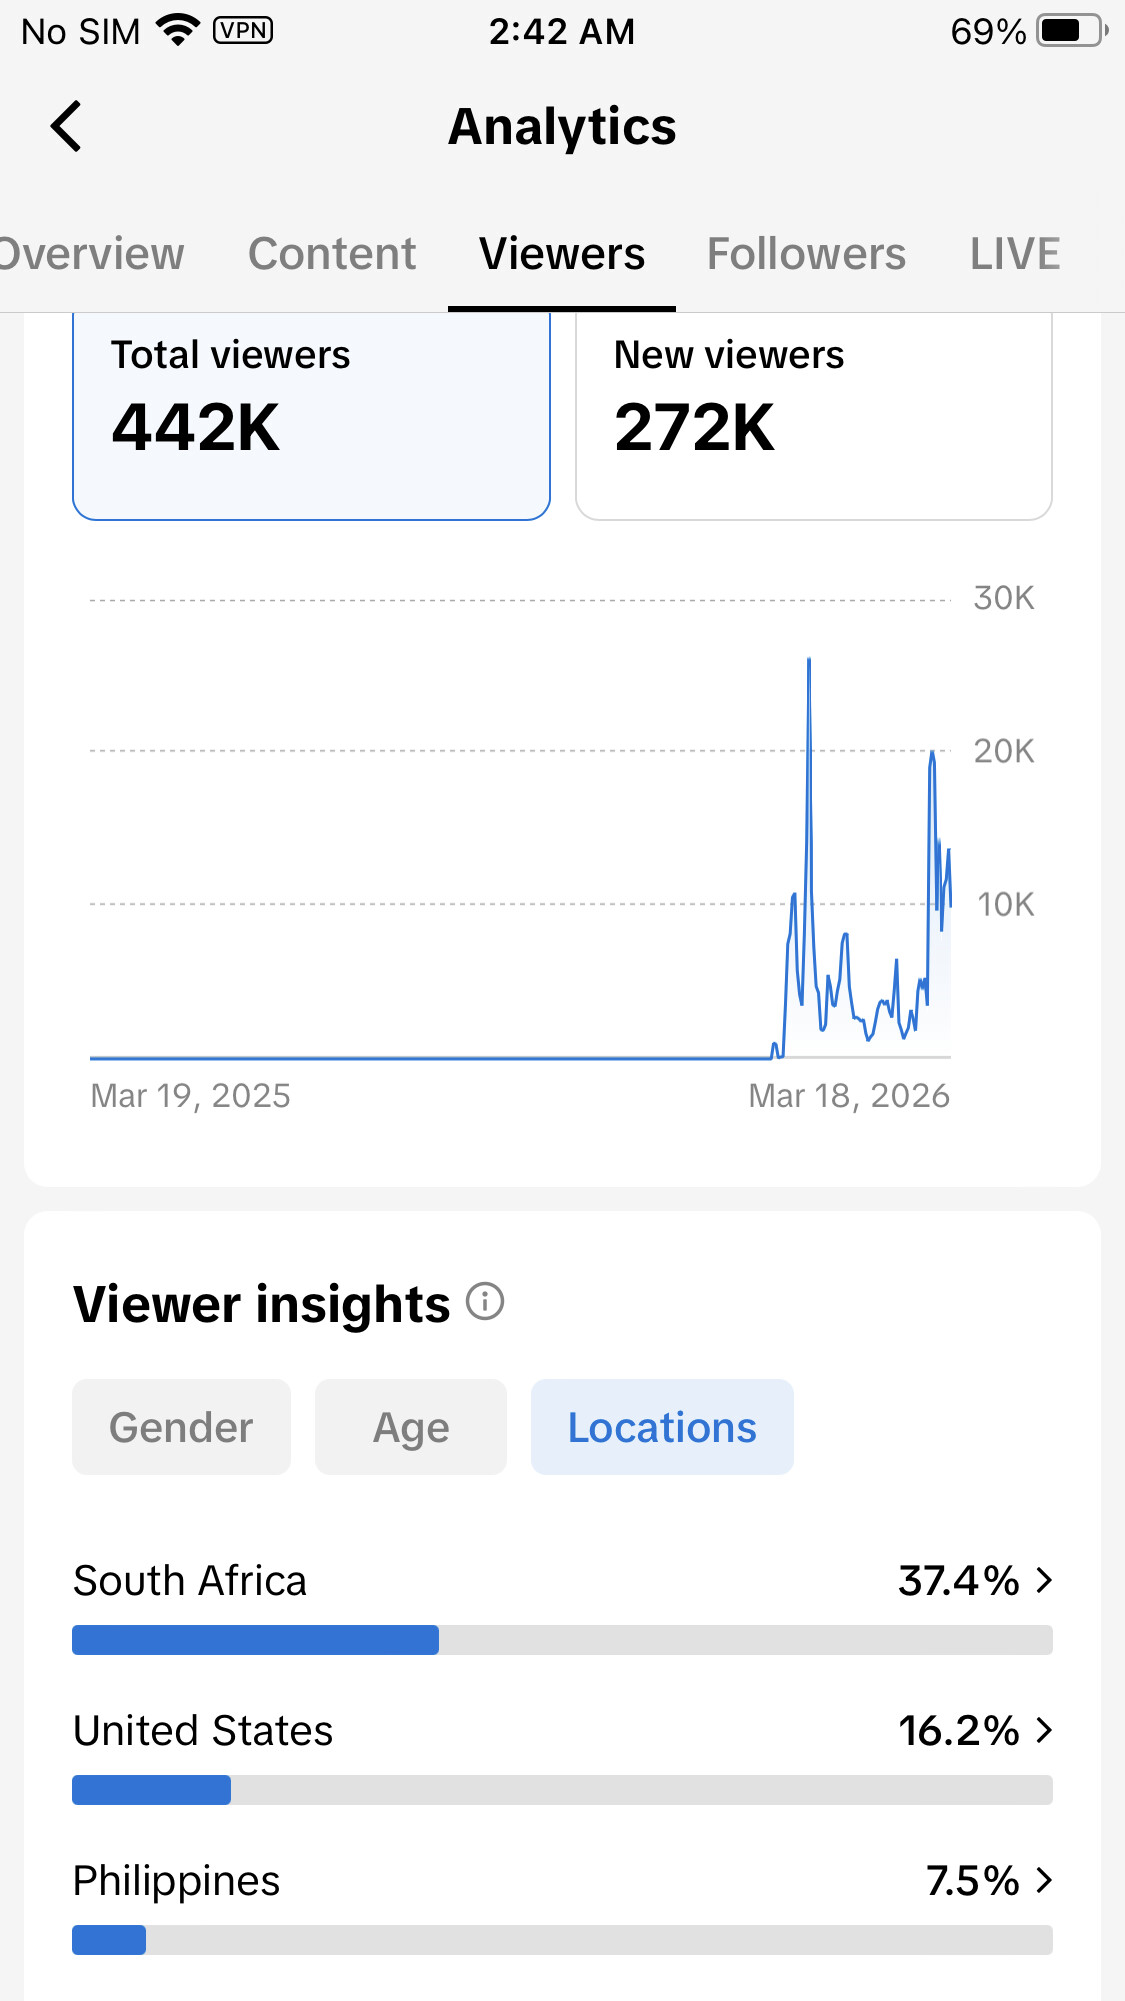Screen dimensions: 1125x2001
Task: Tap the VPN status indicator
Action: 243,31
